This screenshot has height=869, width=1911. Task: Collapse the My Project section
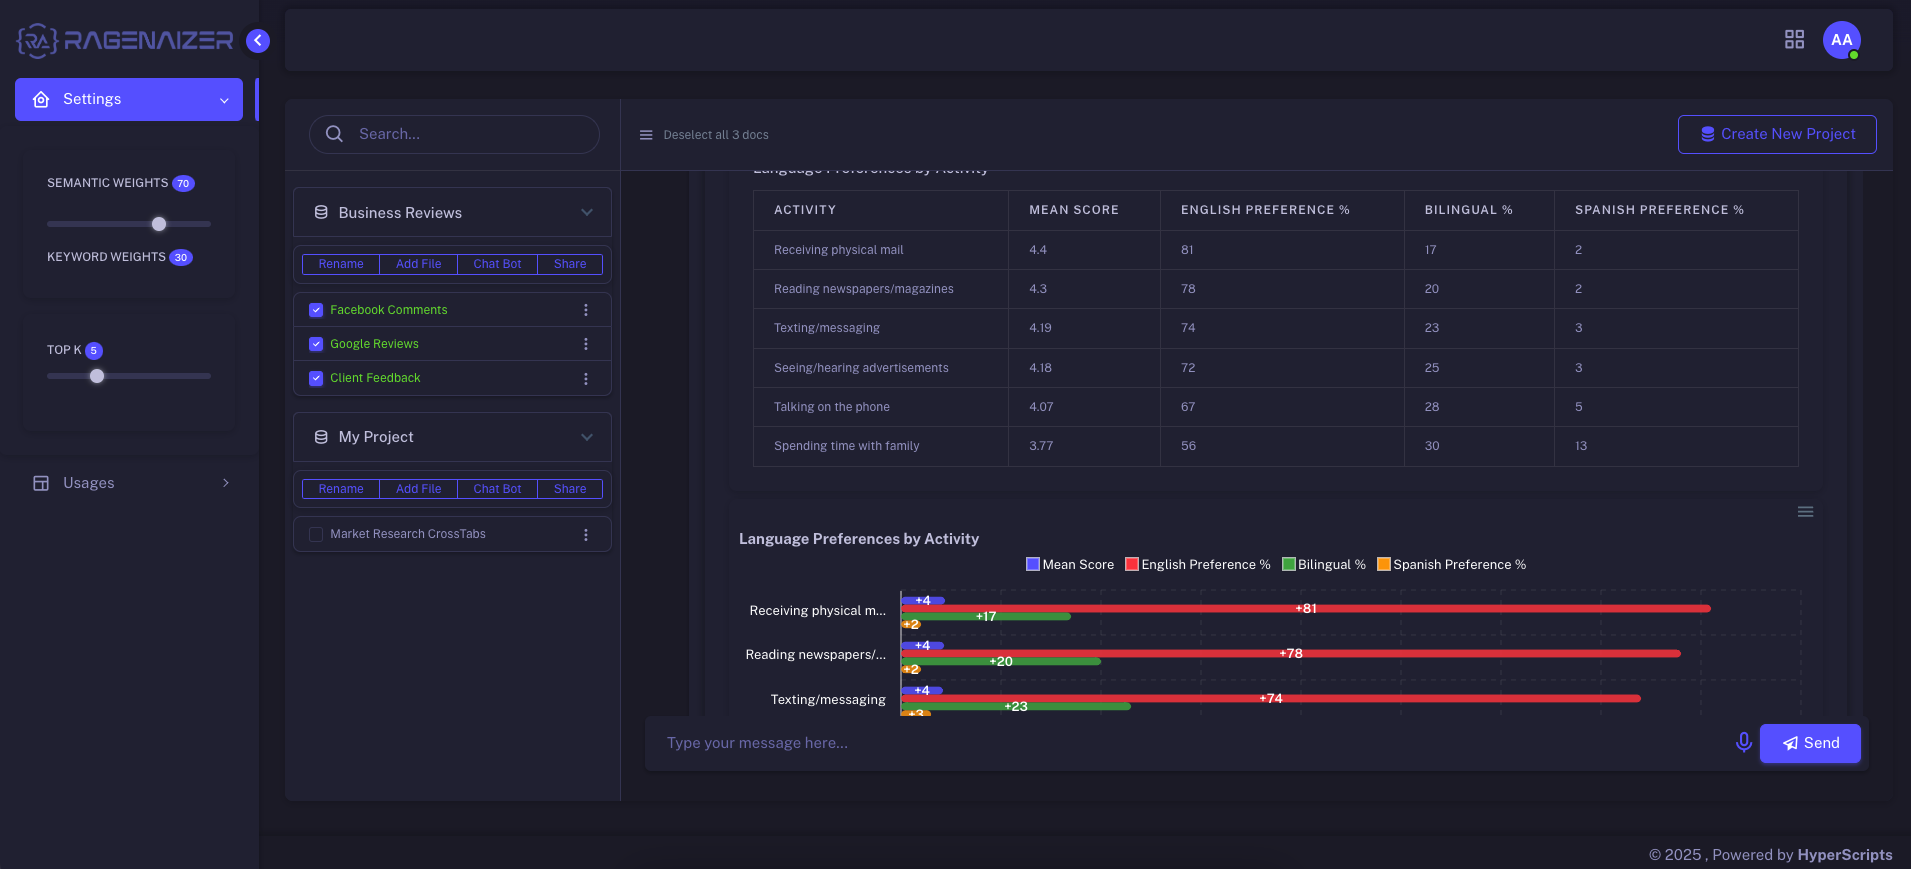click(587, 437)
